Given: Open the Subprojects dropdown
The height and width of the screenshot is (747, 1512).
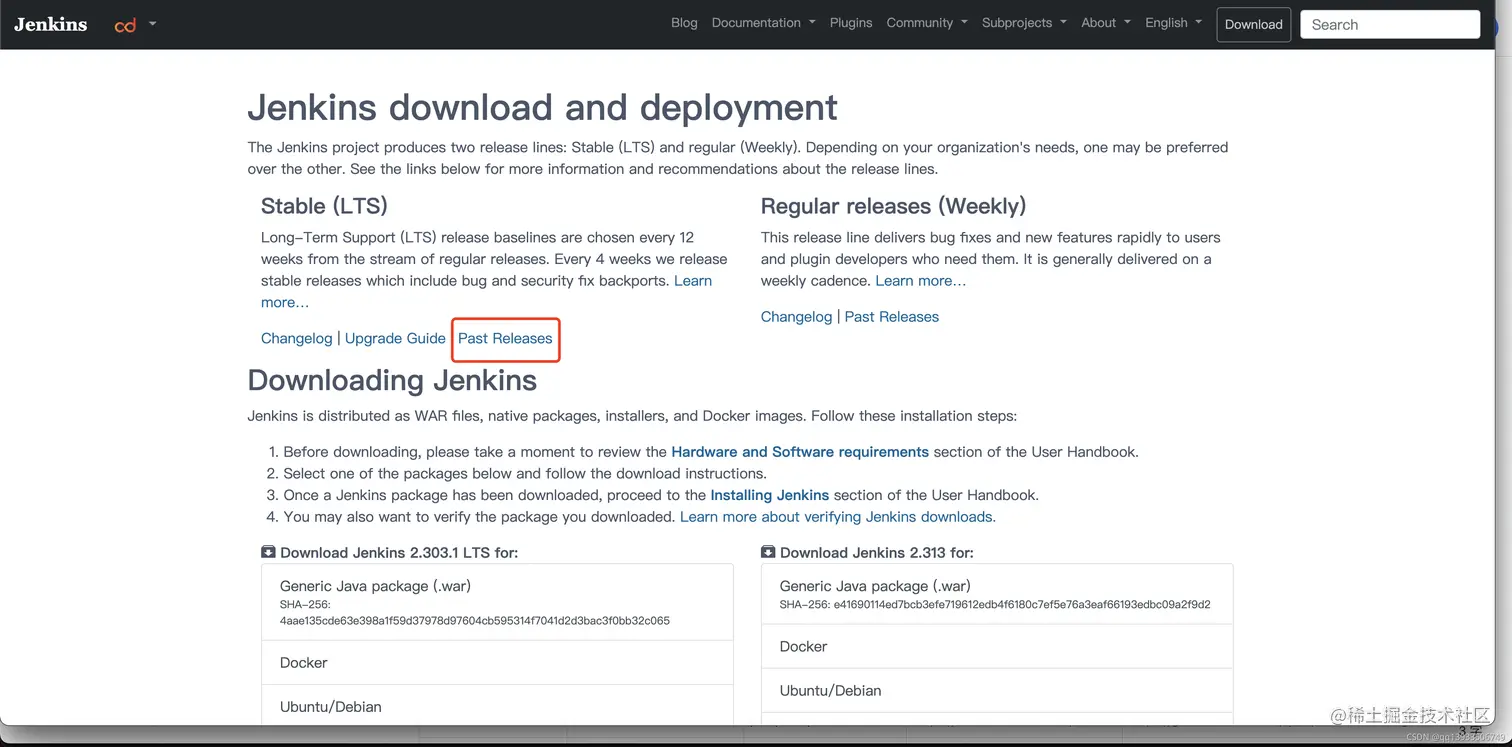Looking at the screenshot, I should tap(1024, 23).
